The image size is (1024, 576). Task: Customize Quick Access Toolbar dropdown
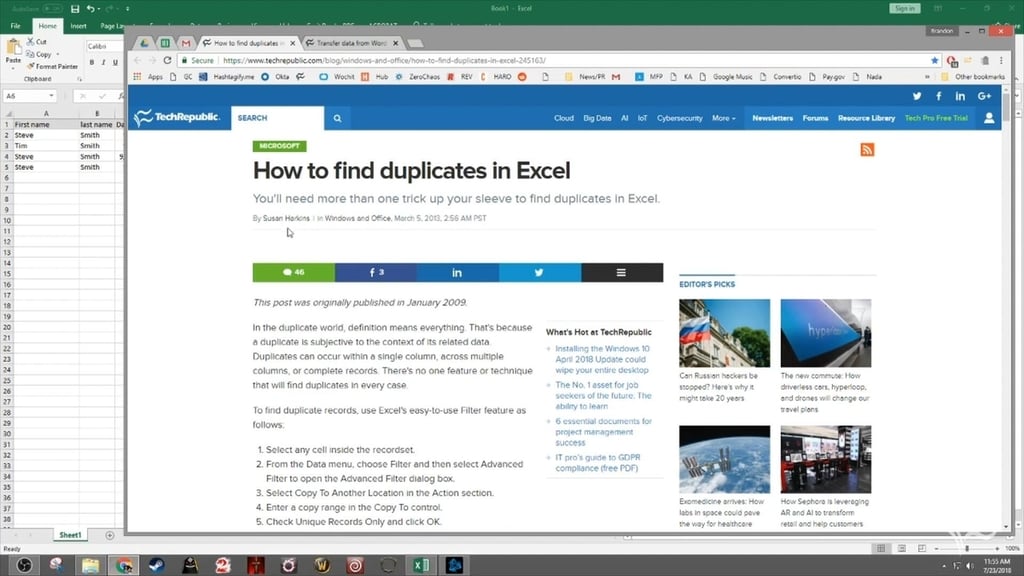127,8
